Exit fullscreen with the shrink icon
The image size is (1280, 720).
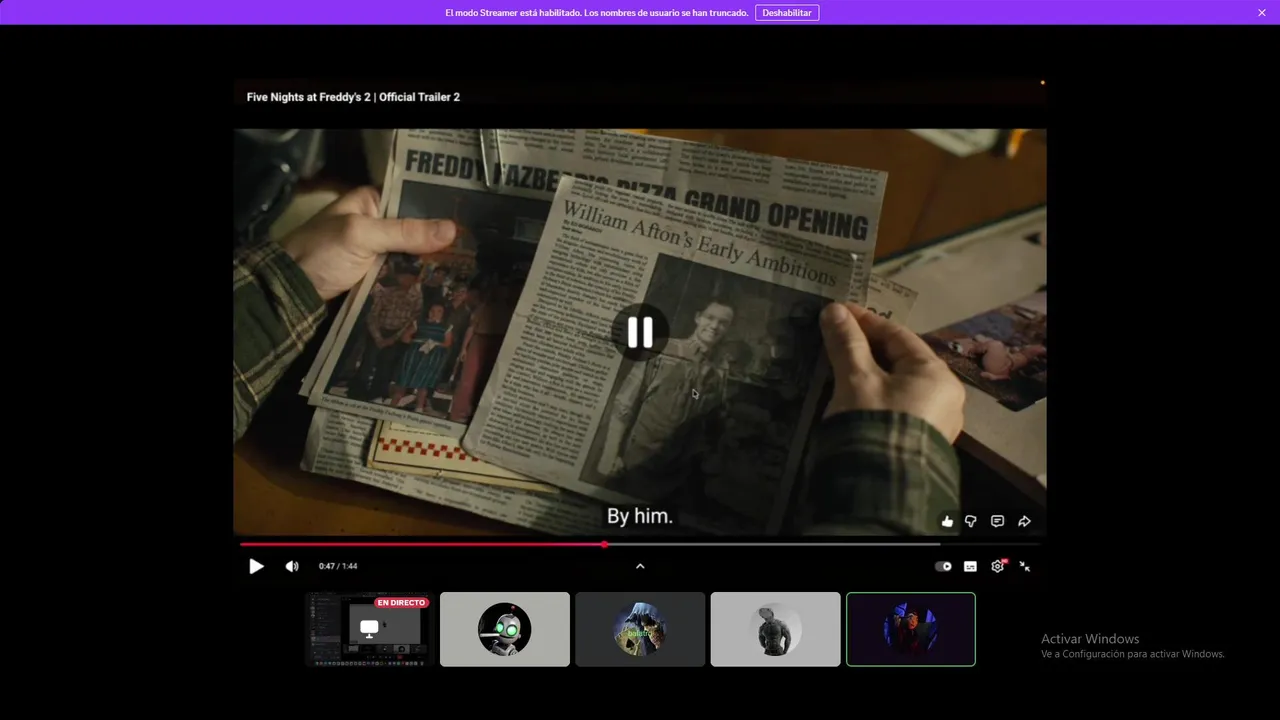click(1024, 566)
